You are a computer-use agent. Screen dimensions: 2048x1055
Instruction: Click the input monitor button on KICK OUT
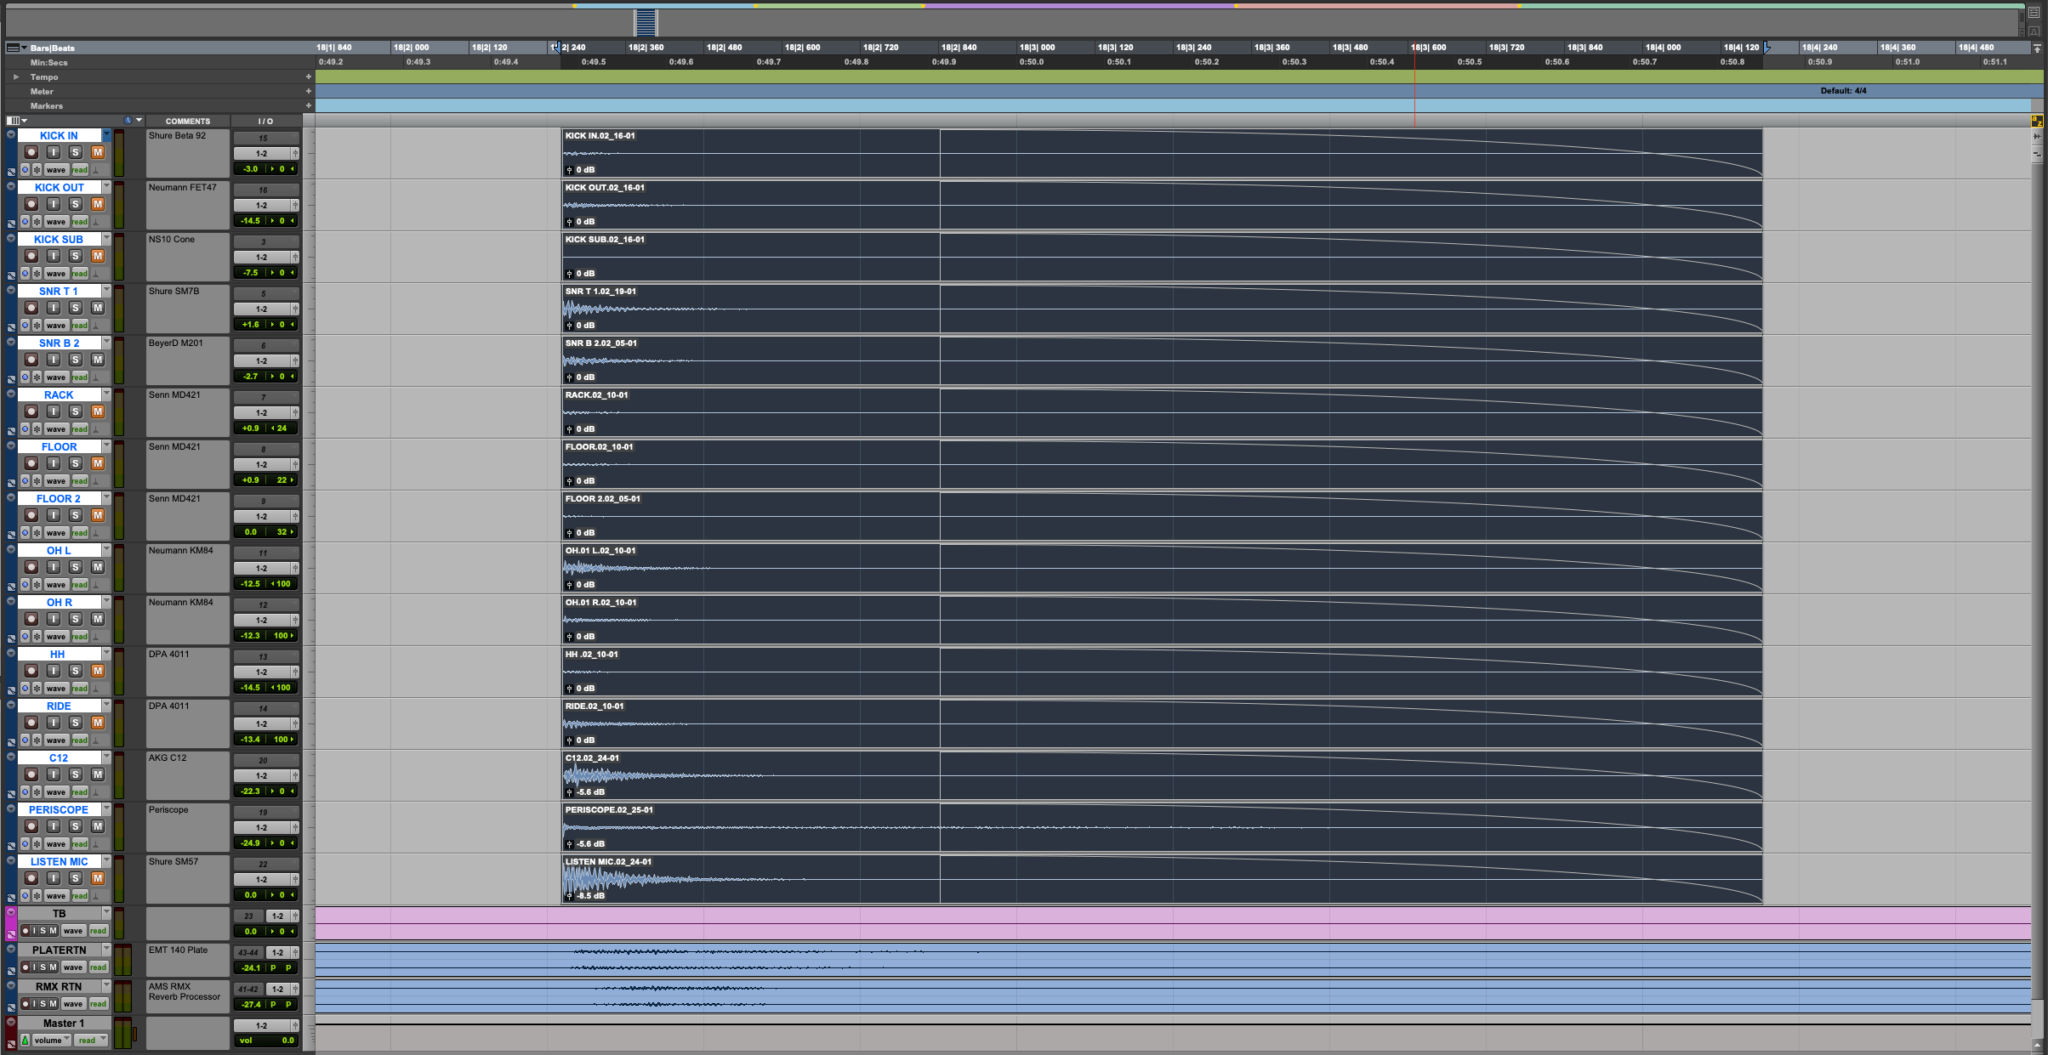pyautogui.click(x=53, y=204)
